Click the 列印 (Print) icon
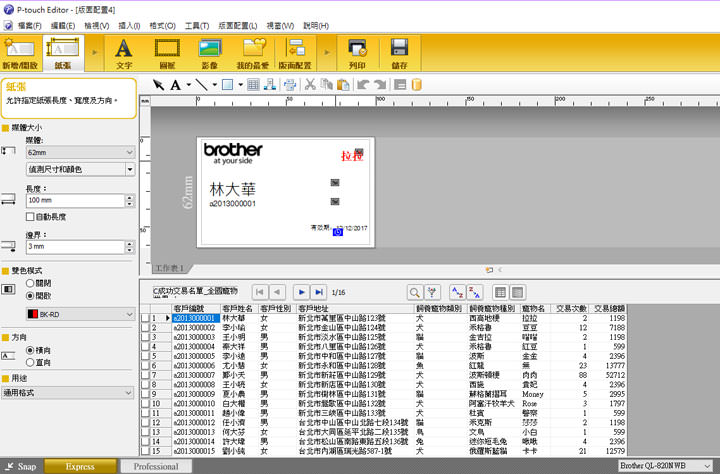 tap(357, 52)
